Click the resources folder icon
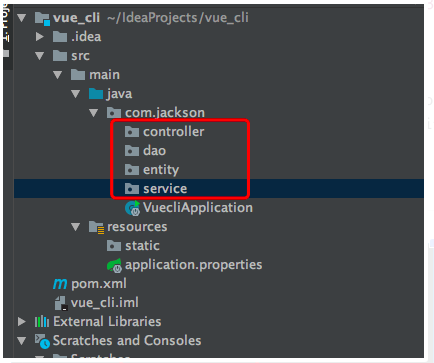The image size is (434, 363). click(x=97, y=227)
